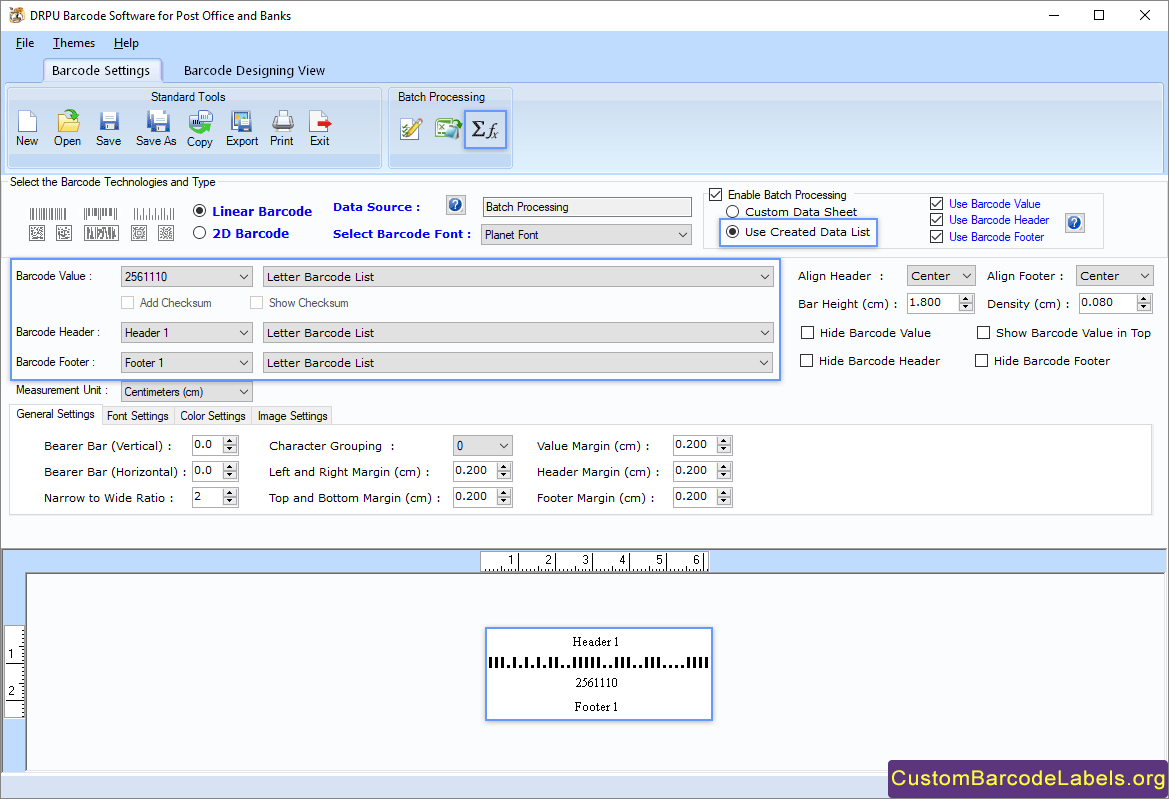Image resolution: width=1169 pixels, height=799 pixels.
Task: Click the Export icon
Action: (242, 128)
